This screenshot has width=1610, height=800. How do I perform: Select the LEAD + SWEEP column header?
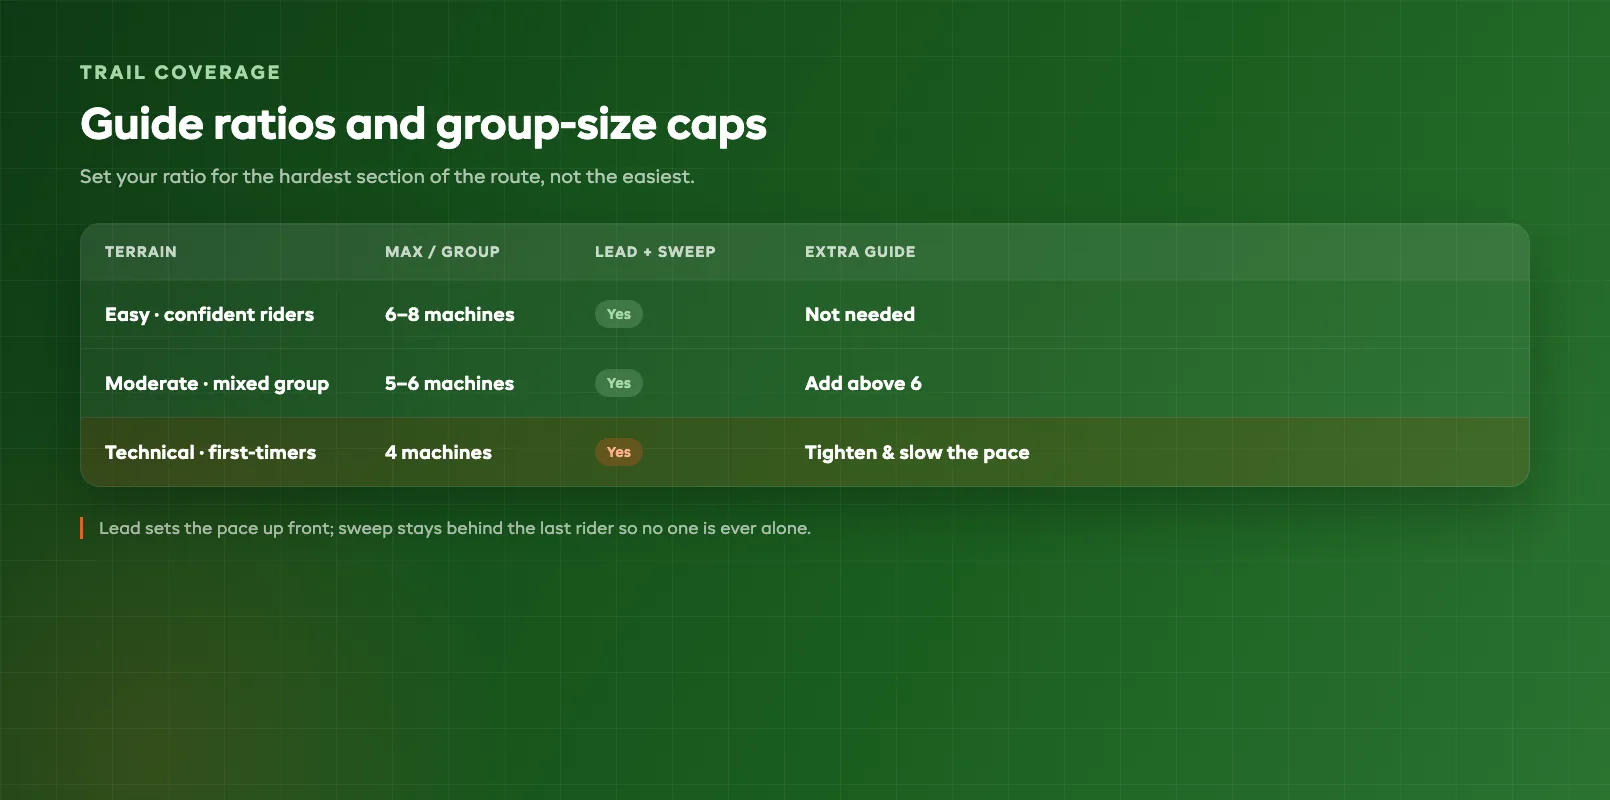655,252
